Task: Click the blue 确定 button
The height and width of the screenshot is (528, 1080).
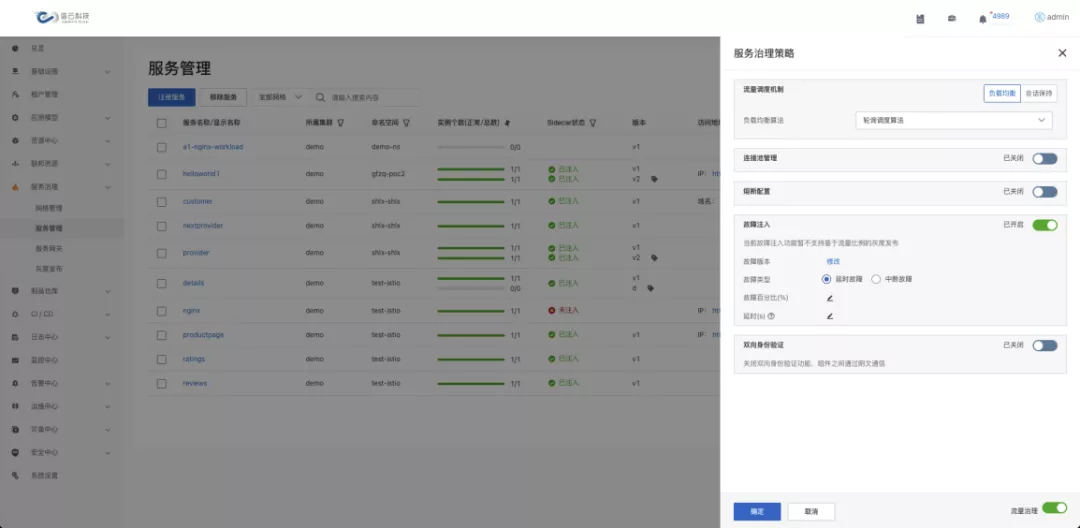Action: (757, 511)
